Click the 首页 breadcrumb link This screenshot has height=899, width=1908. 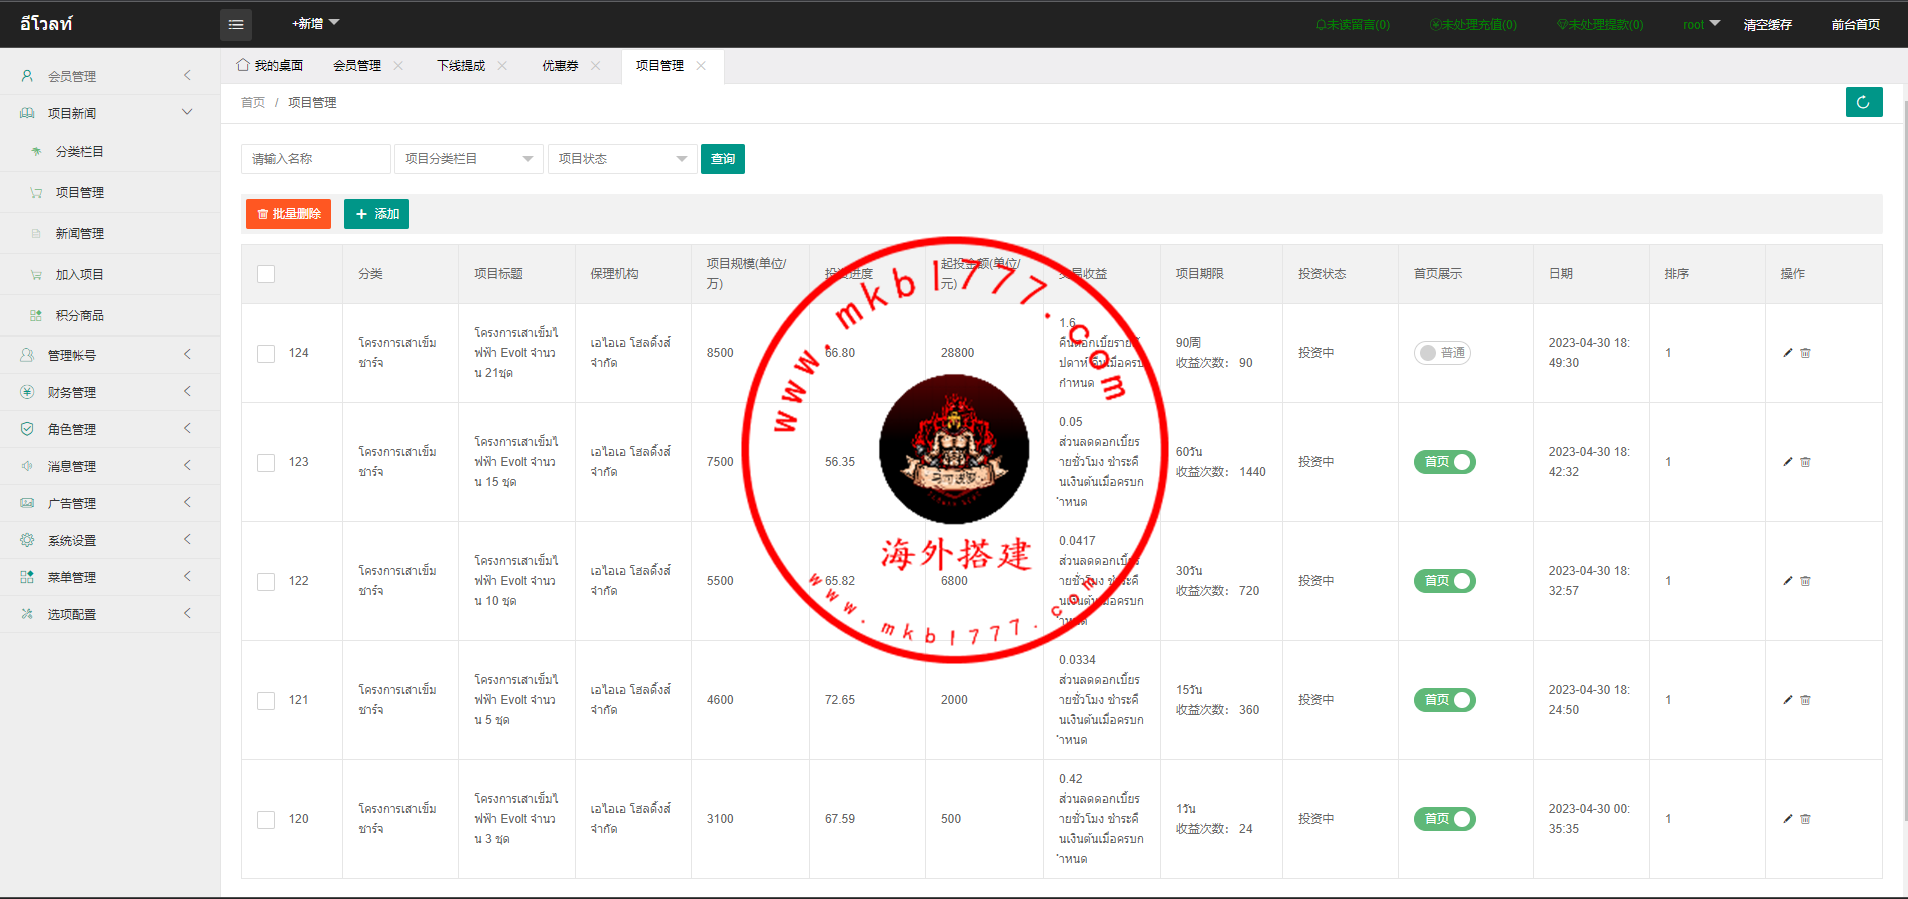coord(253,103)
